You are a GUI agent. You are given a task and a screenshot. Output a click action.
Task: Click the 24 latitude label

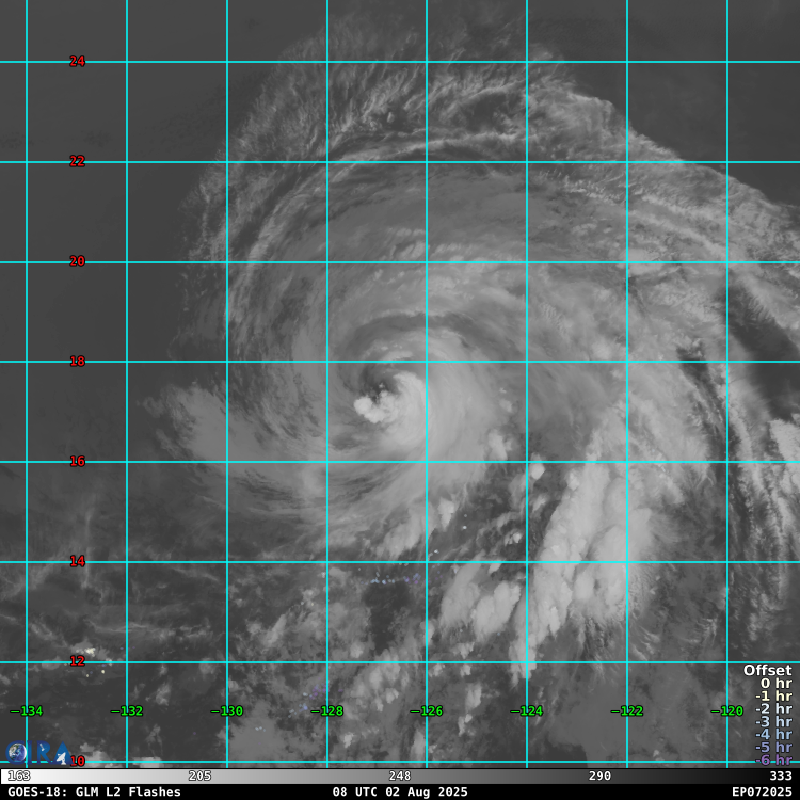pyautogui.click(x=77, y=62)
